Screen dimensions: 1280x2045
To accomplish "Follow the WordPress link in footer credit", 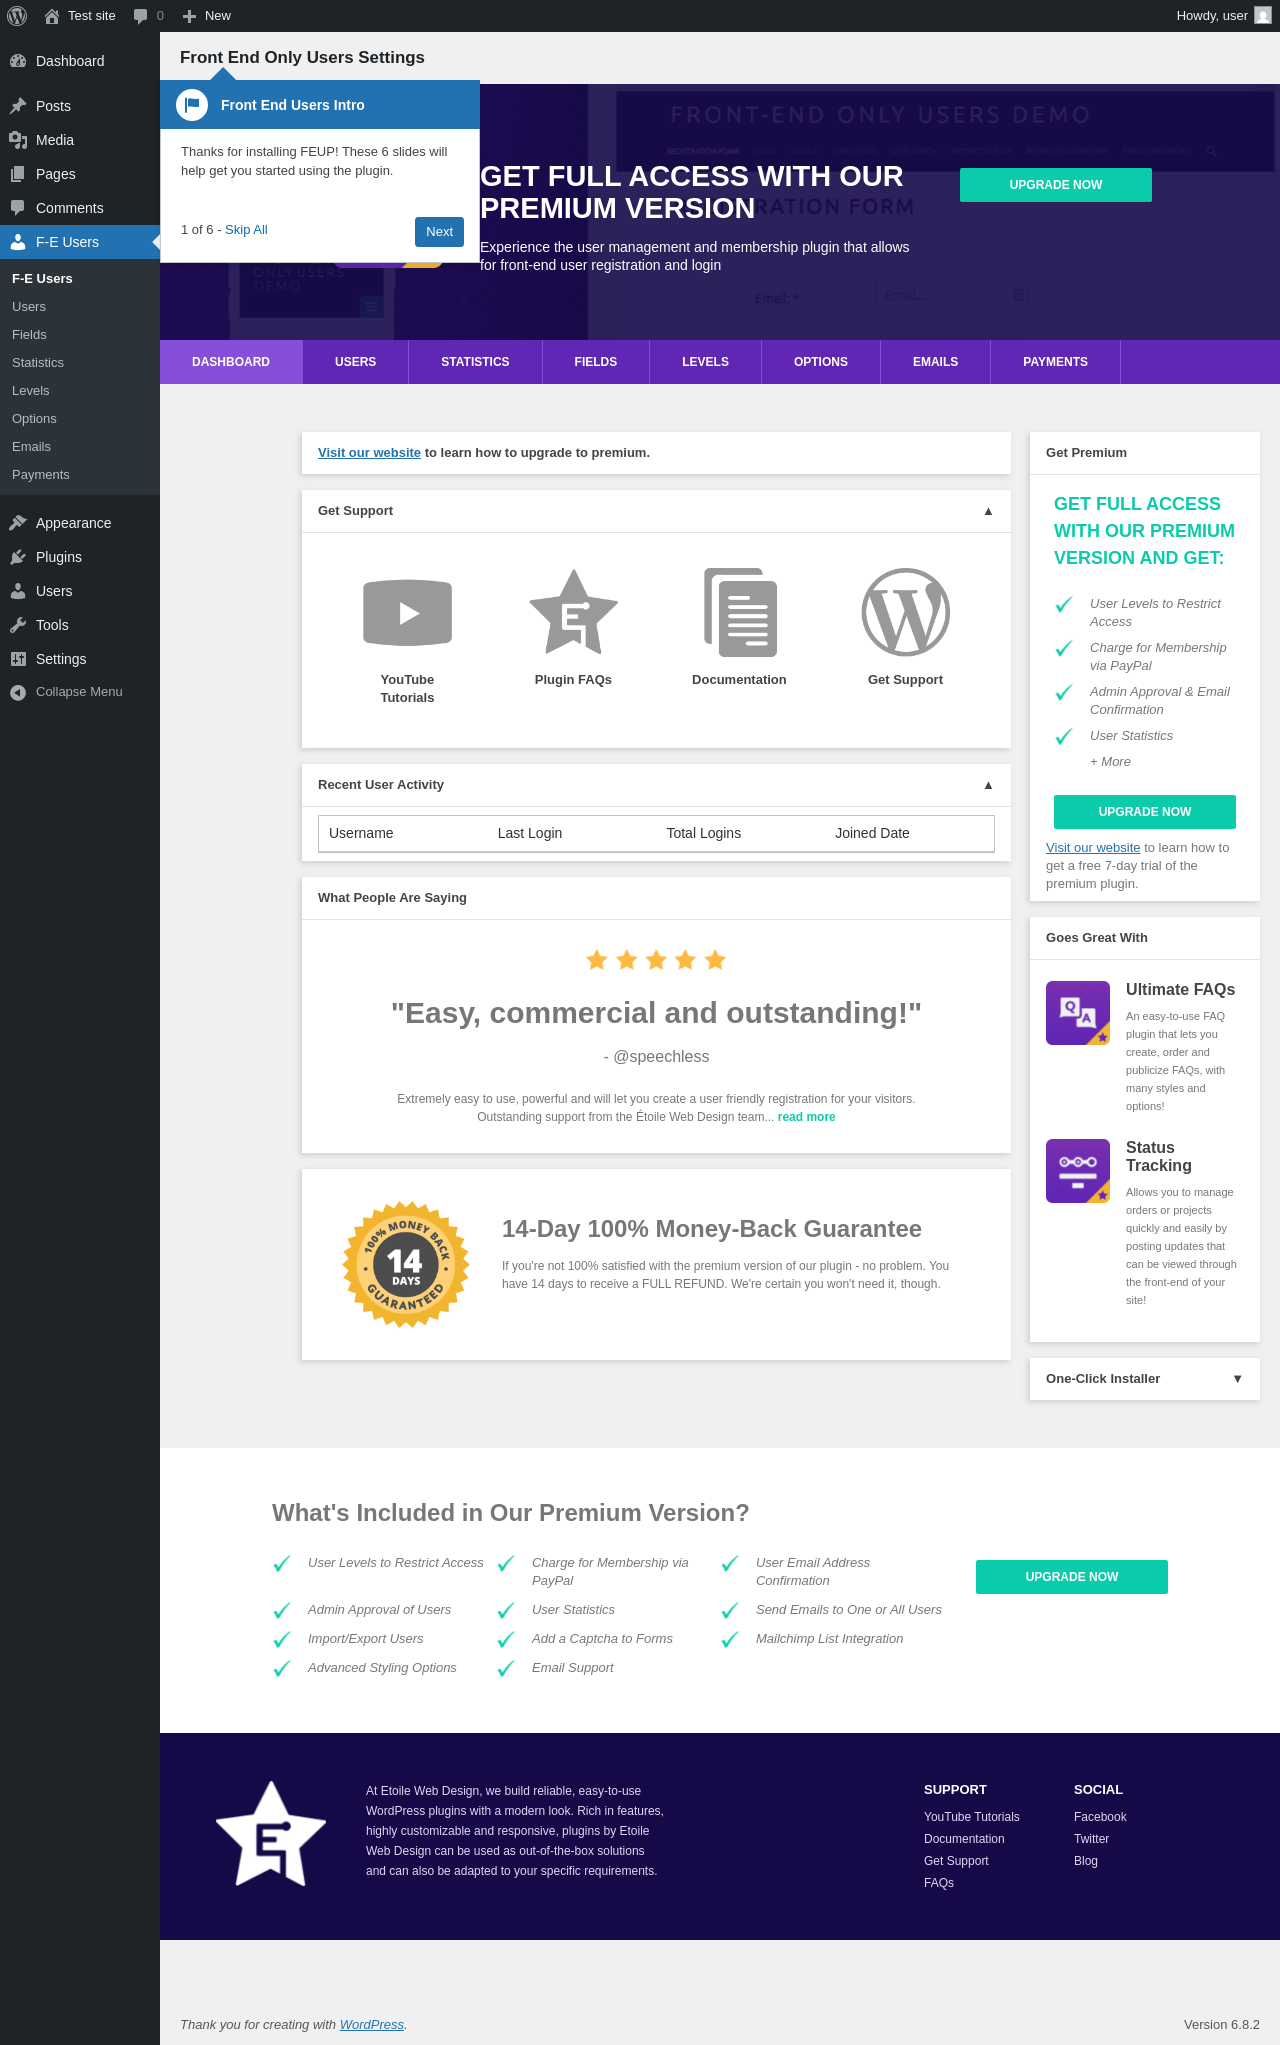I will point(372,2025).
